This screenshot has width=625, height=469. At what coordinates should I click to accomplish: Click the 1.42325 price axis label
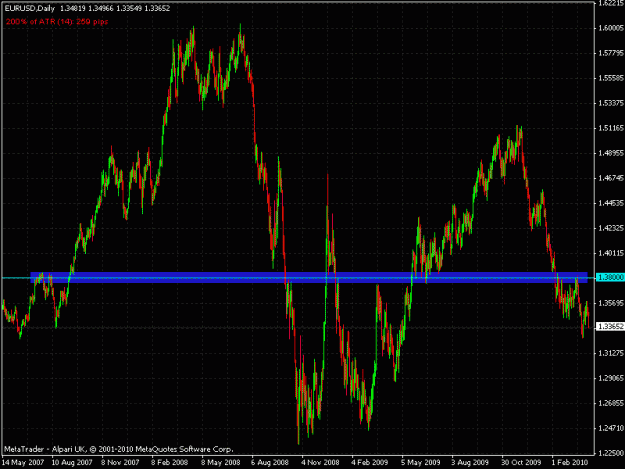click(611, 228)
